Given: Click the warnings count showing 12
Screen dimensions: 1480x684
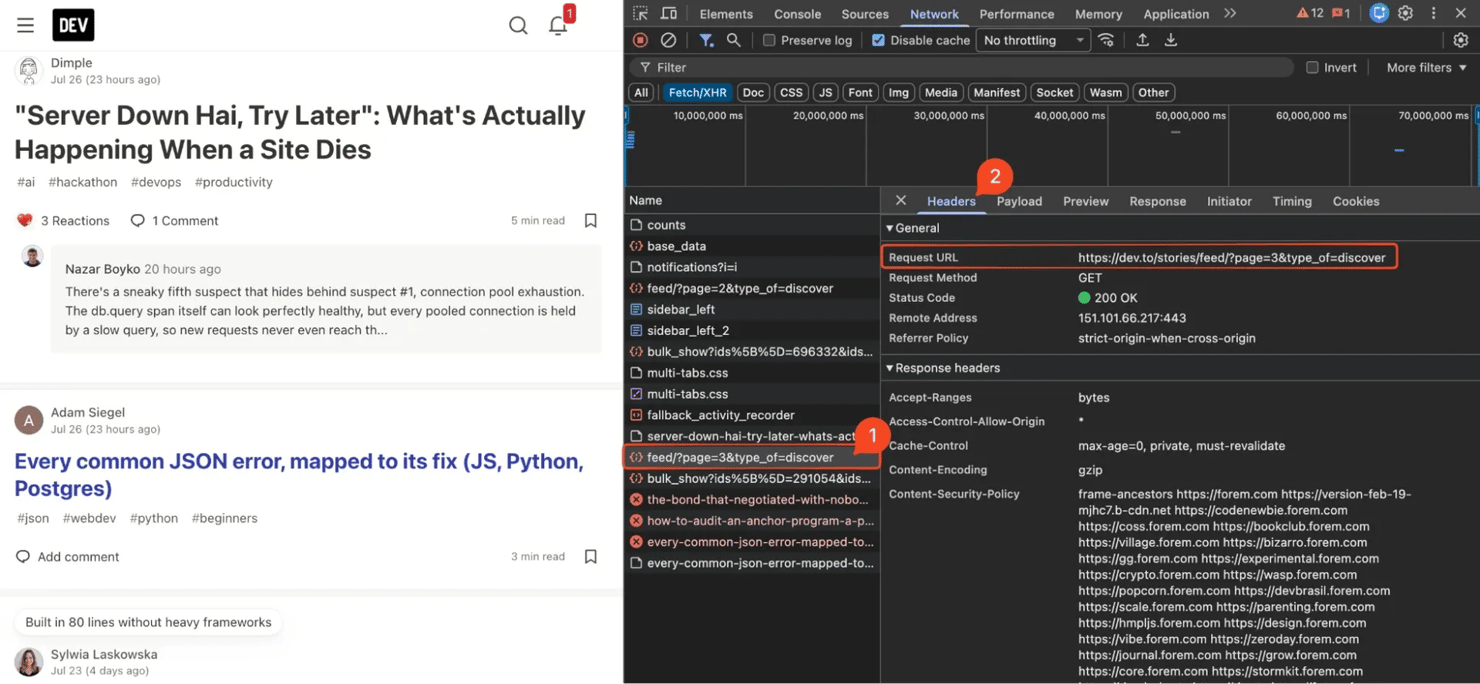Looking at the screenshot, I should (1309, 13).
